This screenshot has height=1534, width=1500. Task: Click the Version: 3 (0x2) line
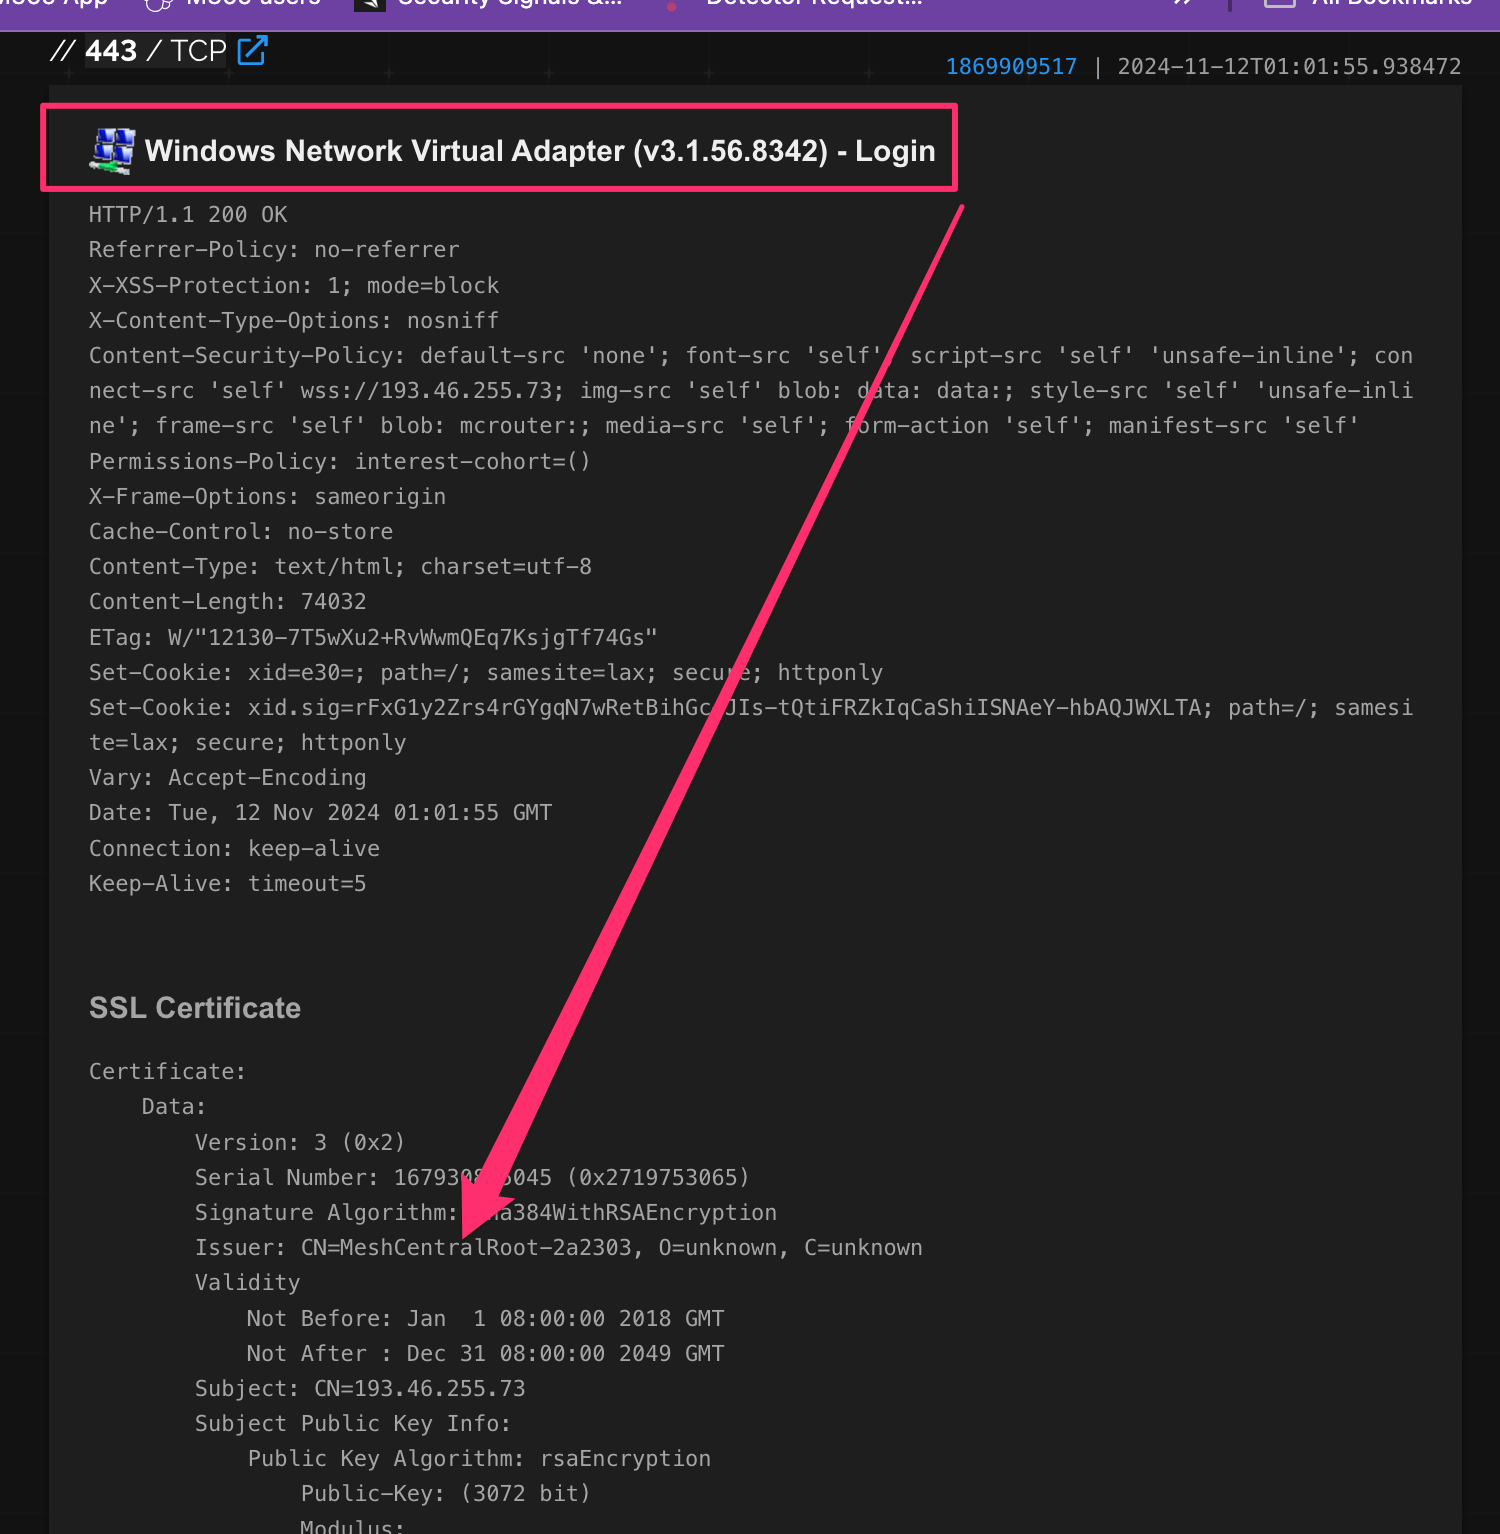(300, 1143)
